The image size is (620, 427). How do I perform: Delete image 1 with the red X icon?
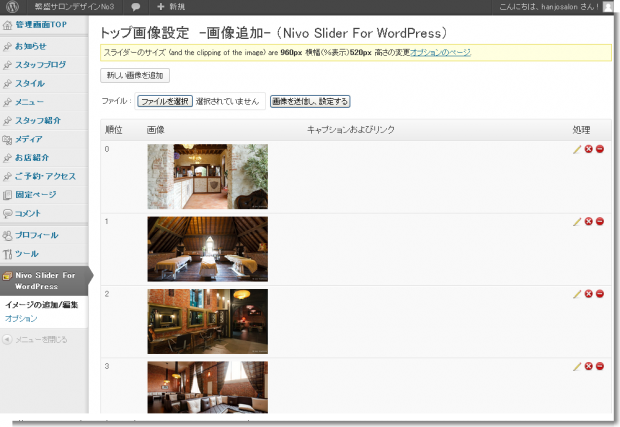pyautogui.click(x=588, y=221)
